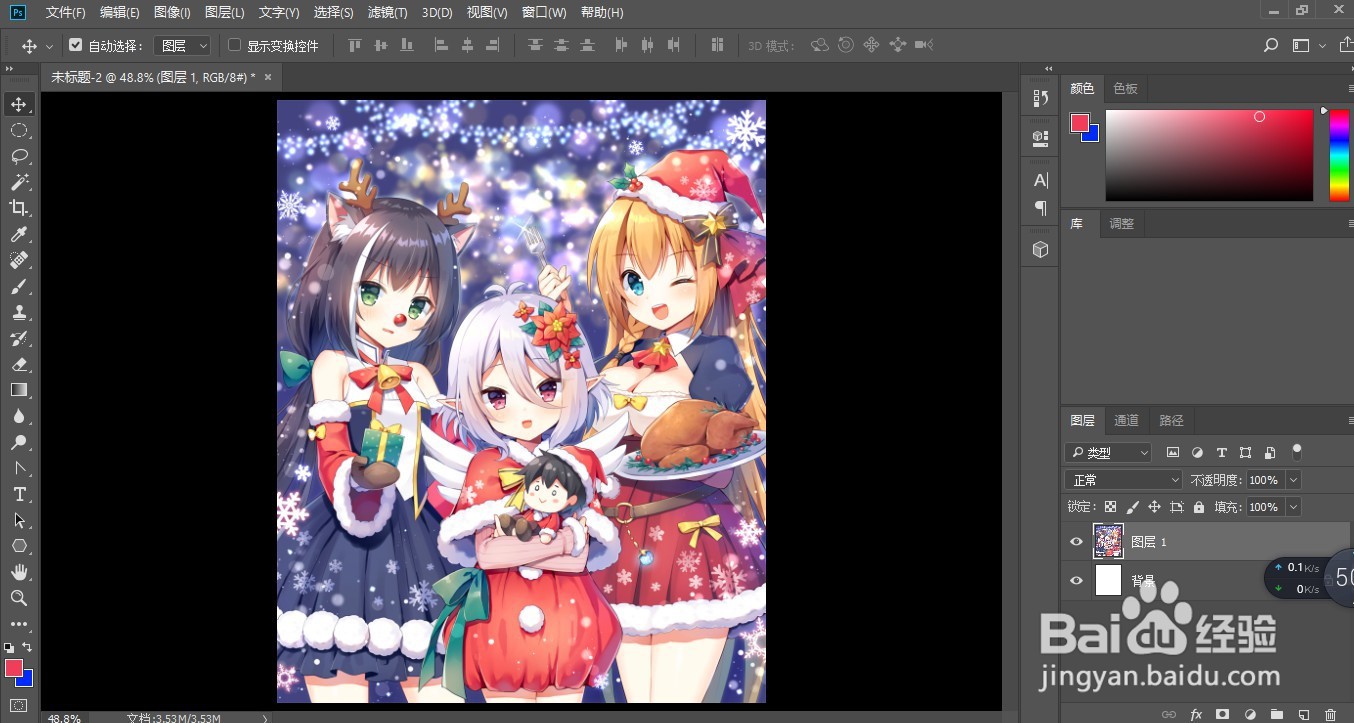This screenshot has height=723, width=1354.
Task: Toggle the layer filter switch
Action: coord(1298,452)
